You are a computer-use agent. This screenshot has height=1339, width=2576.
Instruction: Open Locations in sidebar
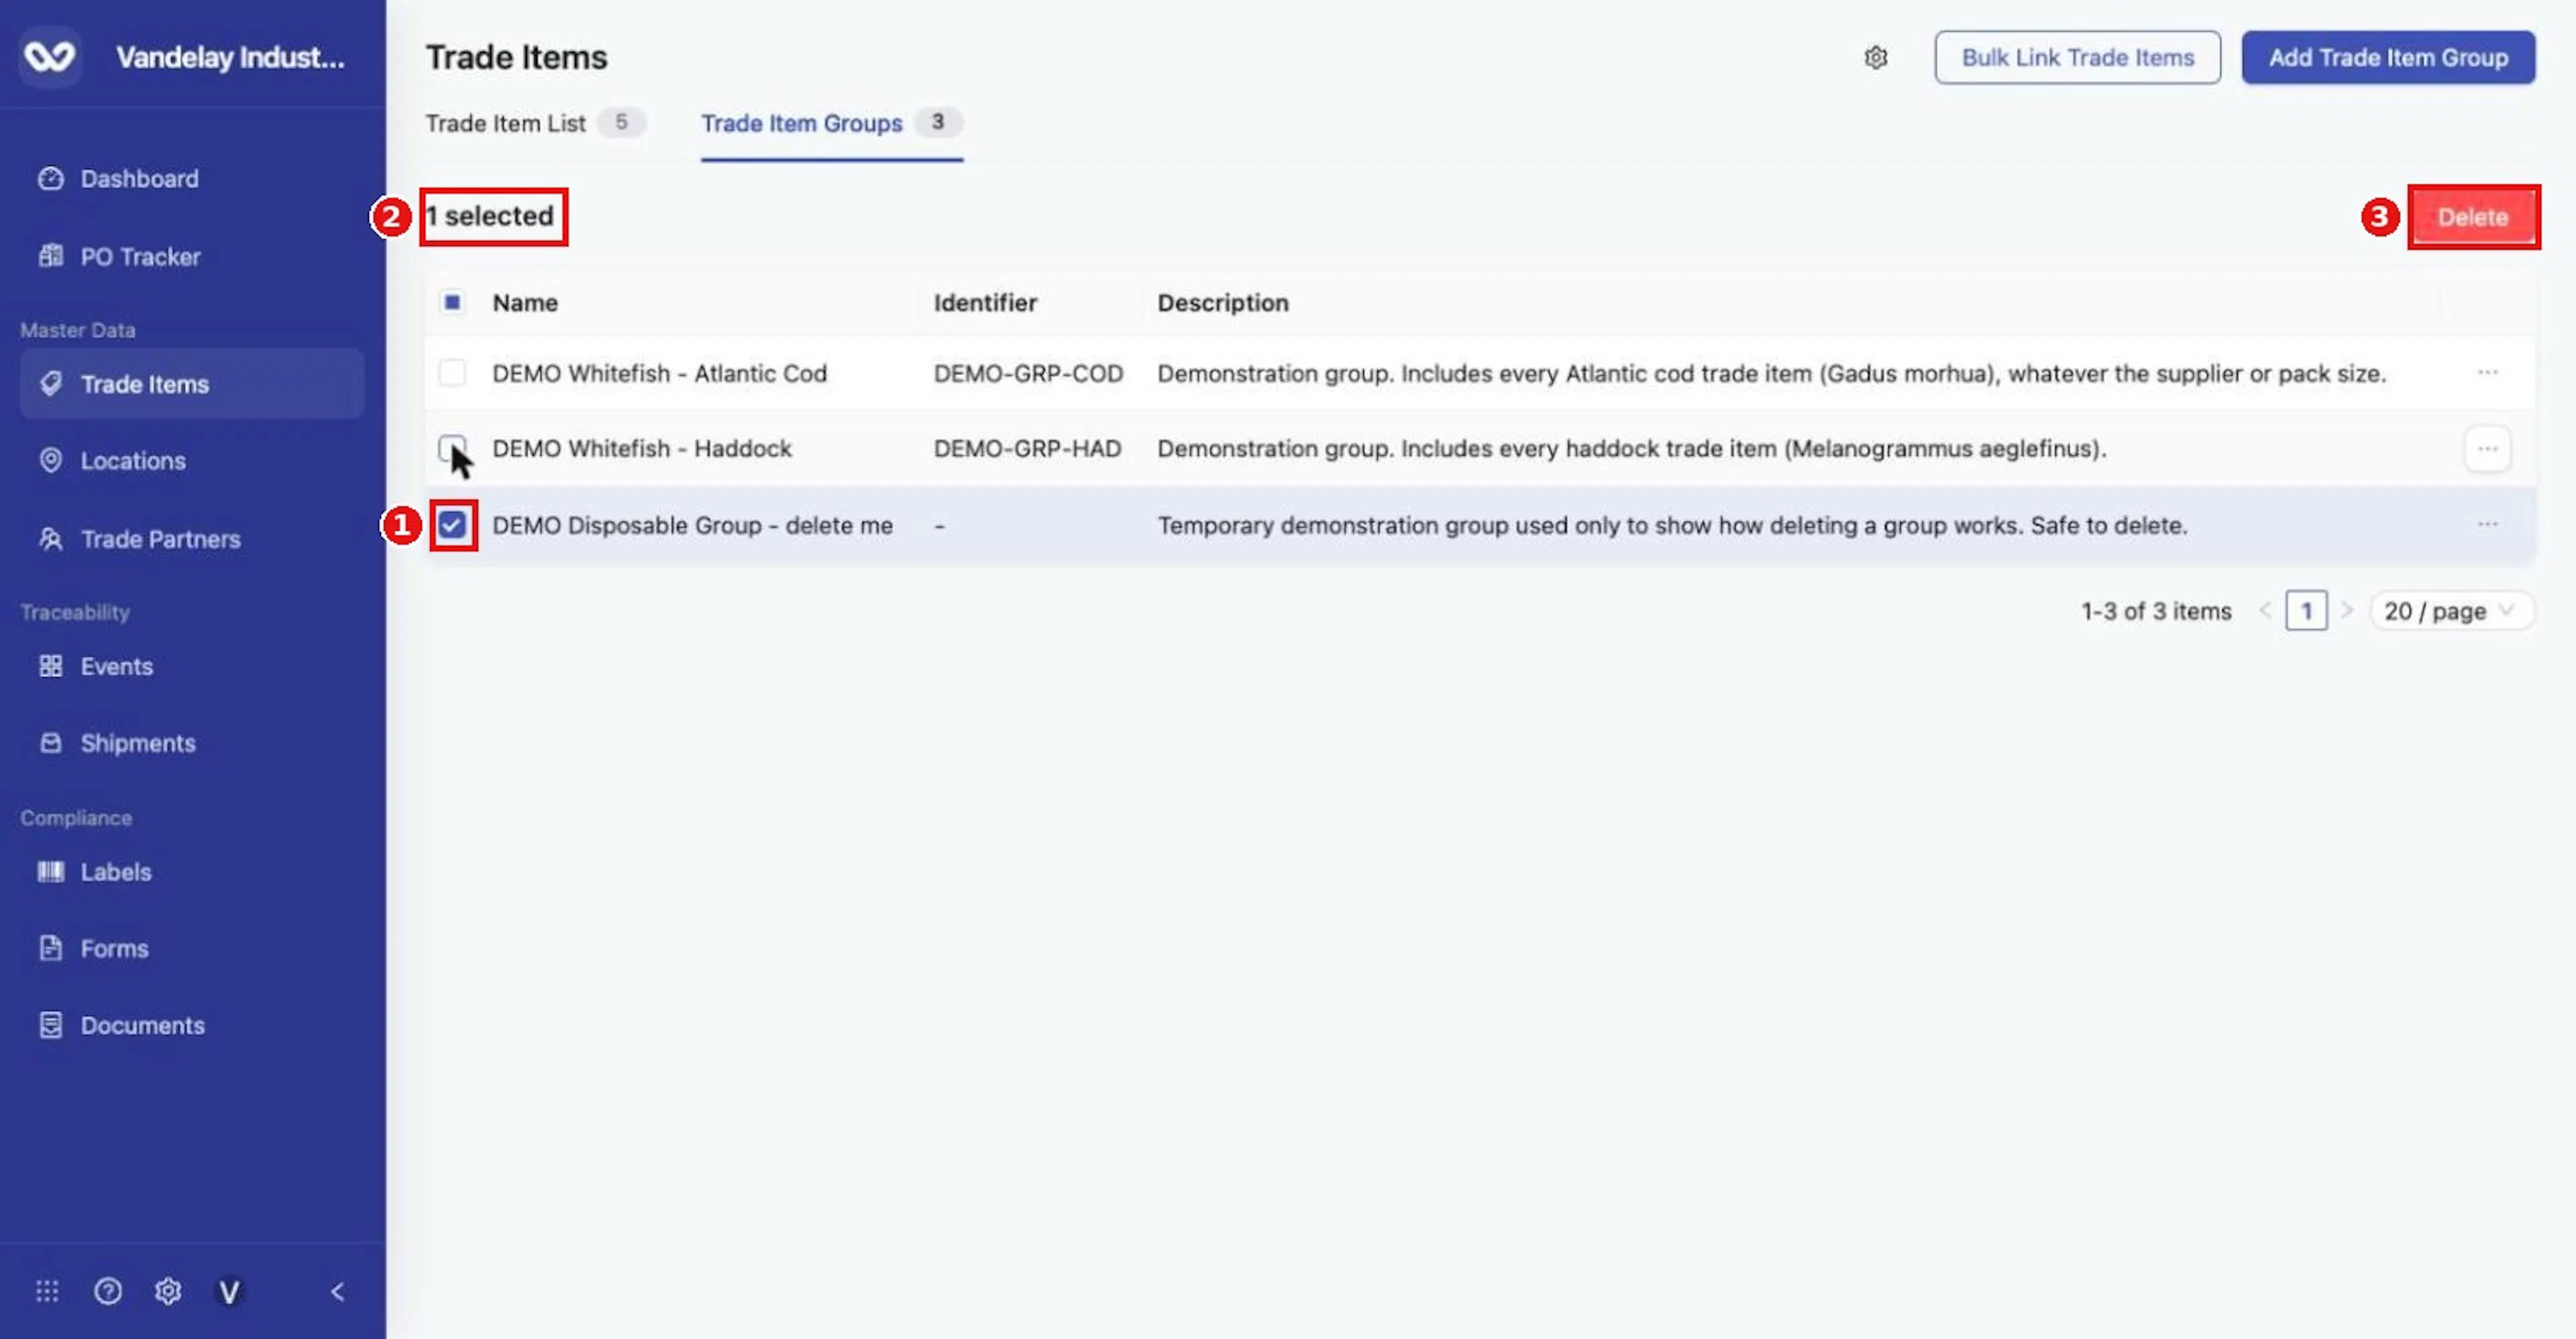[x=191, y=461]
